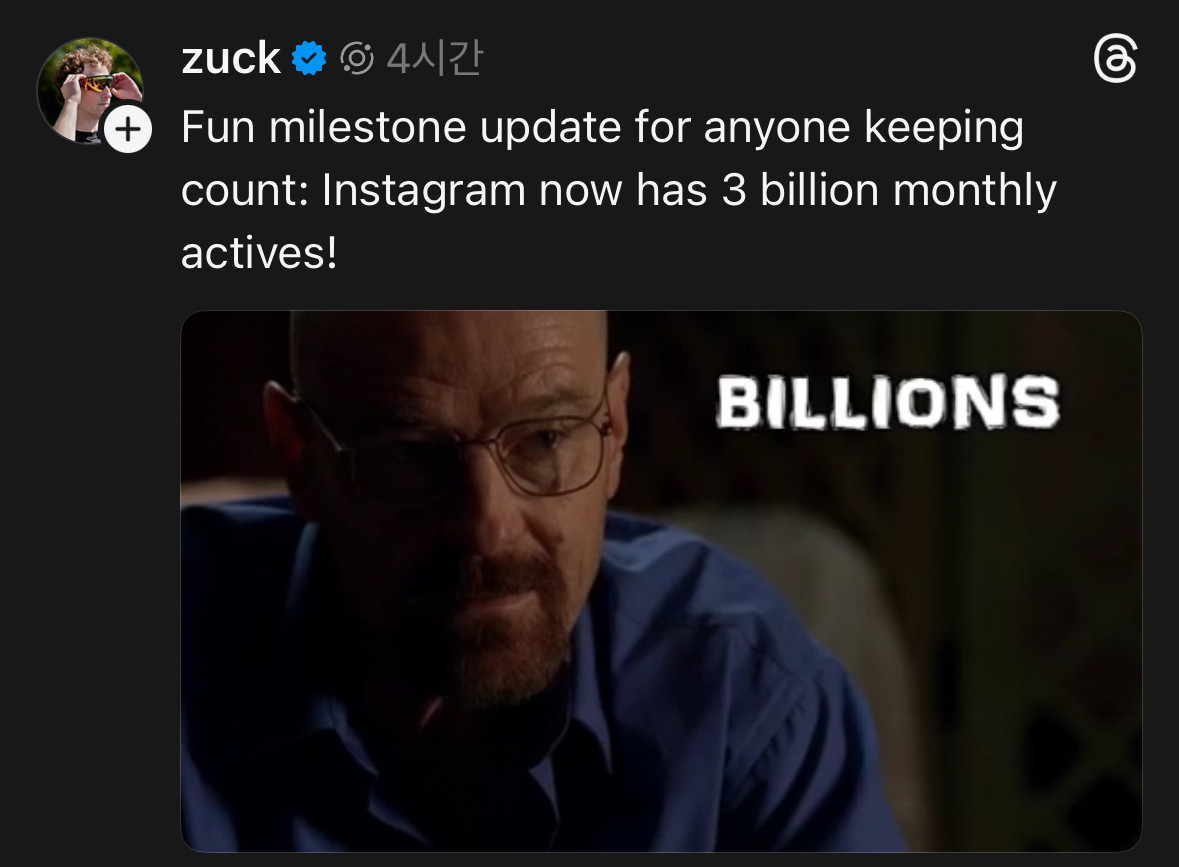Image resolution: width=1179 pixels, height=867 pixels.
Task: Click the word Instagram in the post
Action: [x=423, y=191]
